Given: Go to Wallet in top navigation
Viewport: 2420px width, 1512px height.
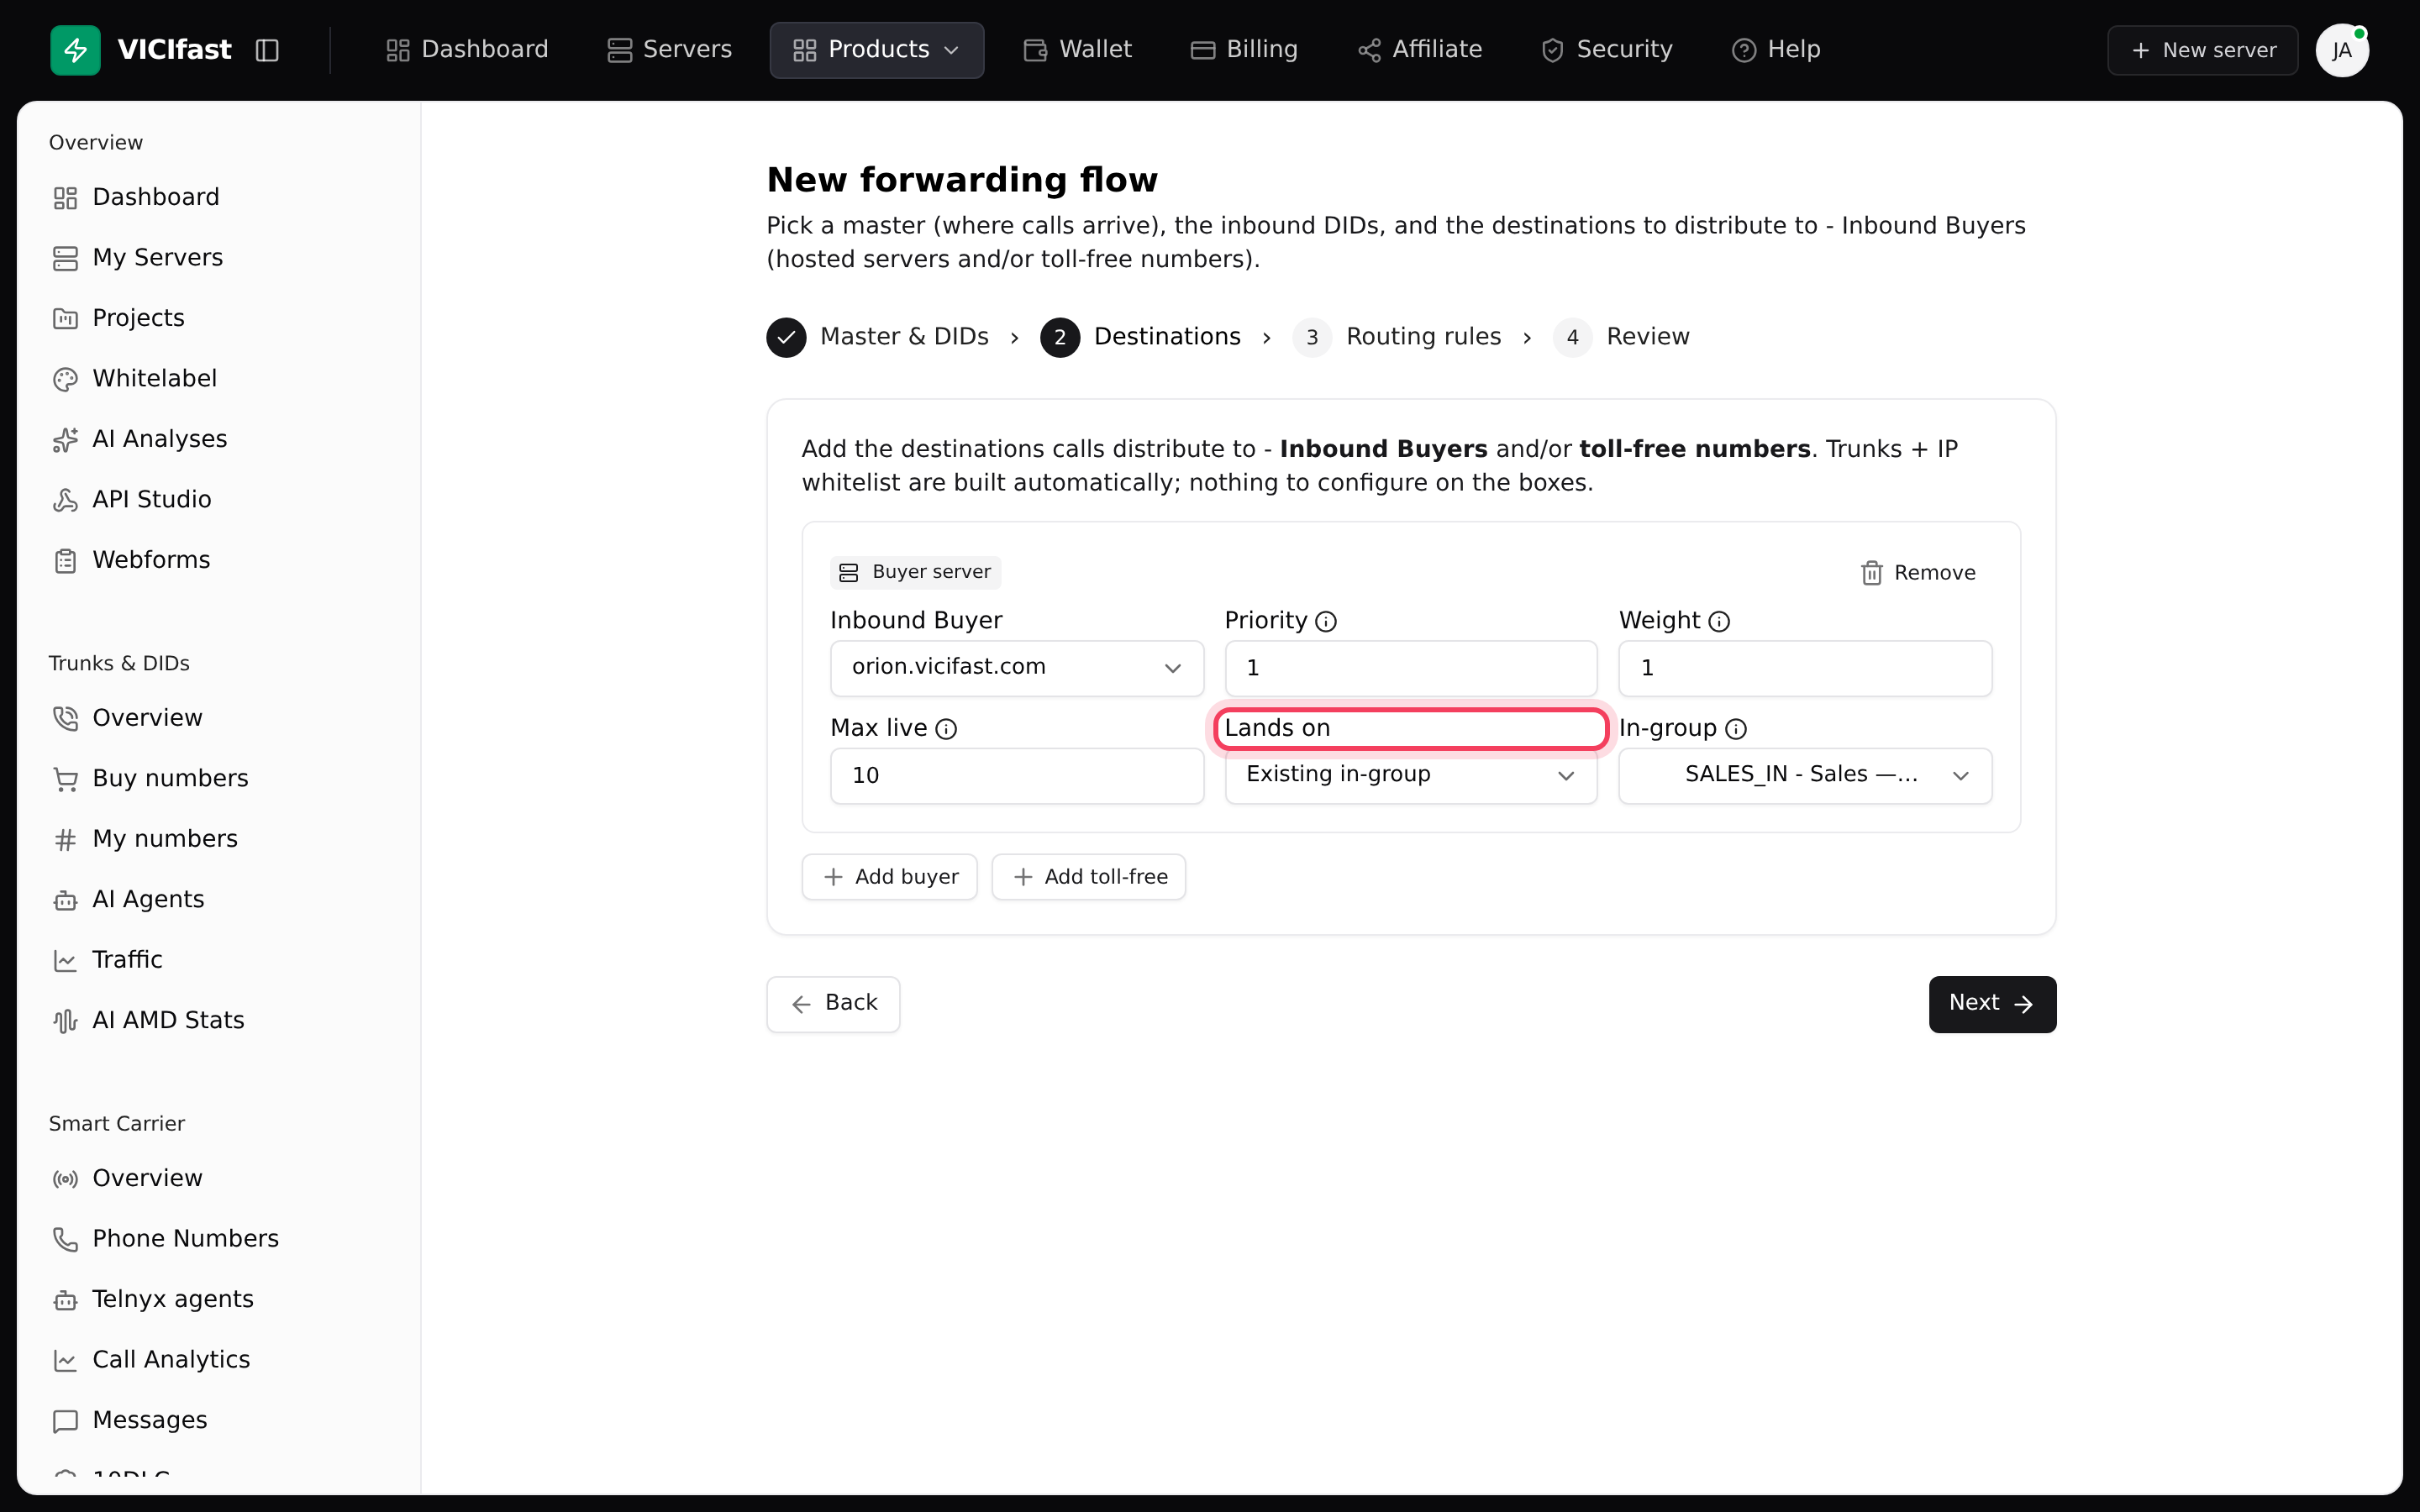Looking at the screenshot, I should tap(1077, 50).
